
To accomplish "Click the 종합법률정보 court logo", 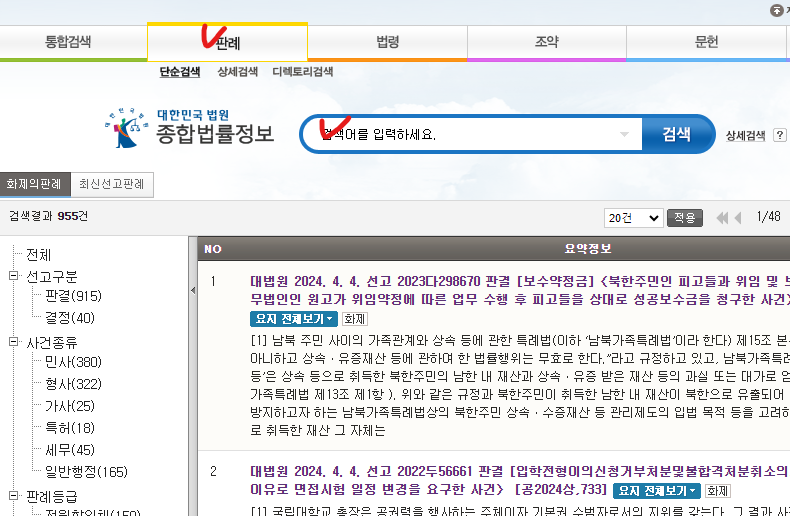I will pos(189,126).
